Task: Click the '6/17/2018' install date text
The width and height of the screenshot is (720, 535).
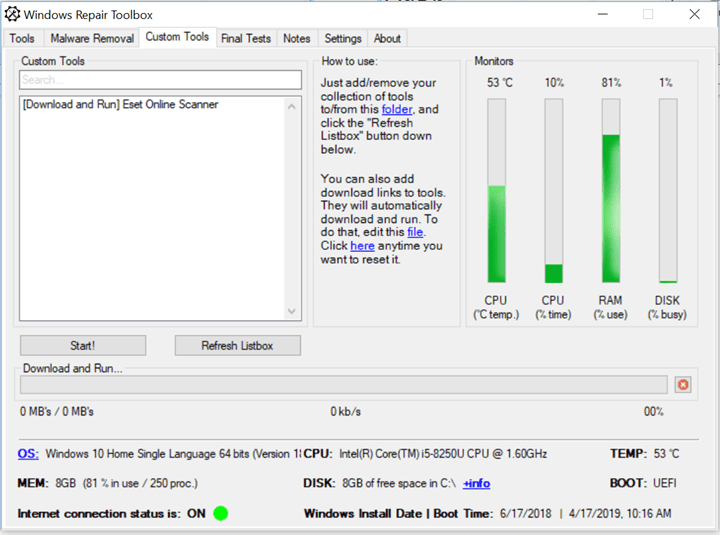Action: click(525, 513)
